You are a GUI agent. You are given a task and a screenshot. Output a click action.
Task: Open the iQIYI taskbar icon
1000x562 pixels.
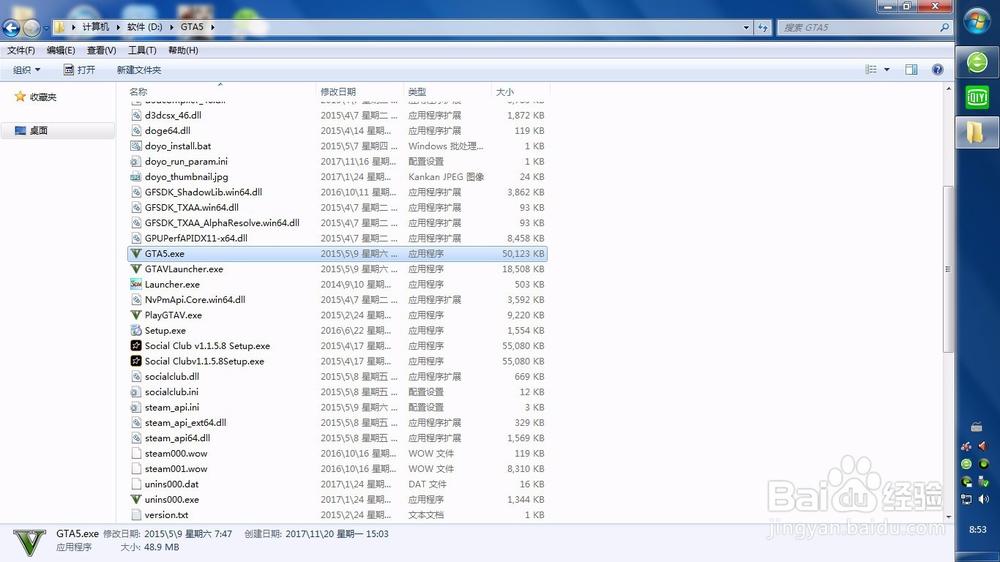(x=977, y=97)
